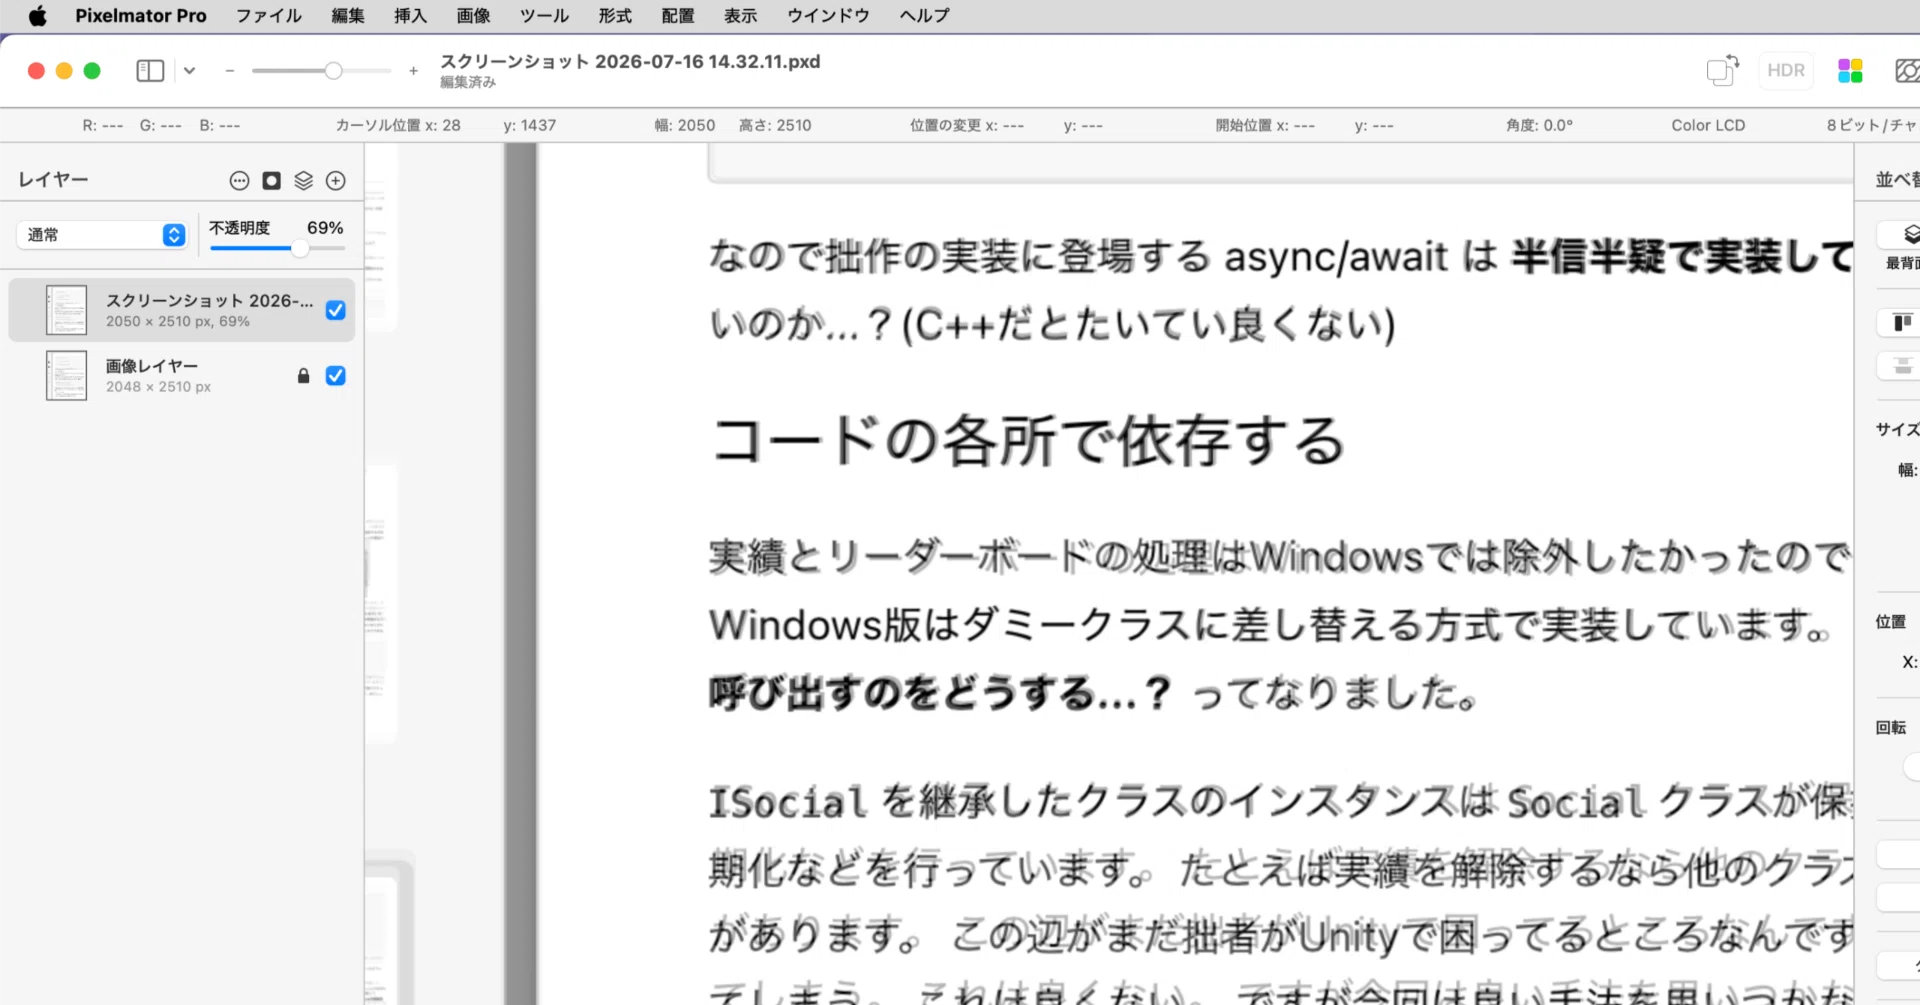Click the document title スクリーンショット 2026-07-16 14.32.11.pxd
This screenshot has height=1005, width=1920.
point(630,61)
